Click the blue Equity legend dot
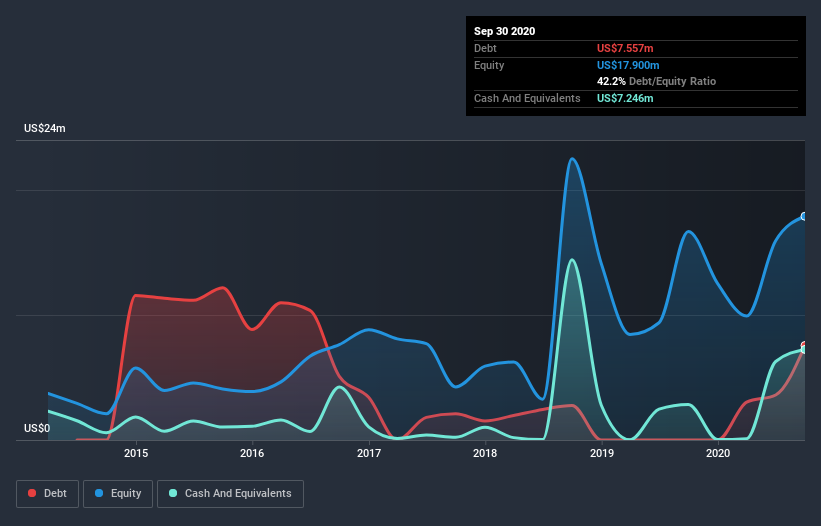 coord(99,493)
